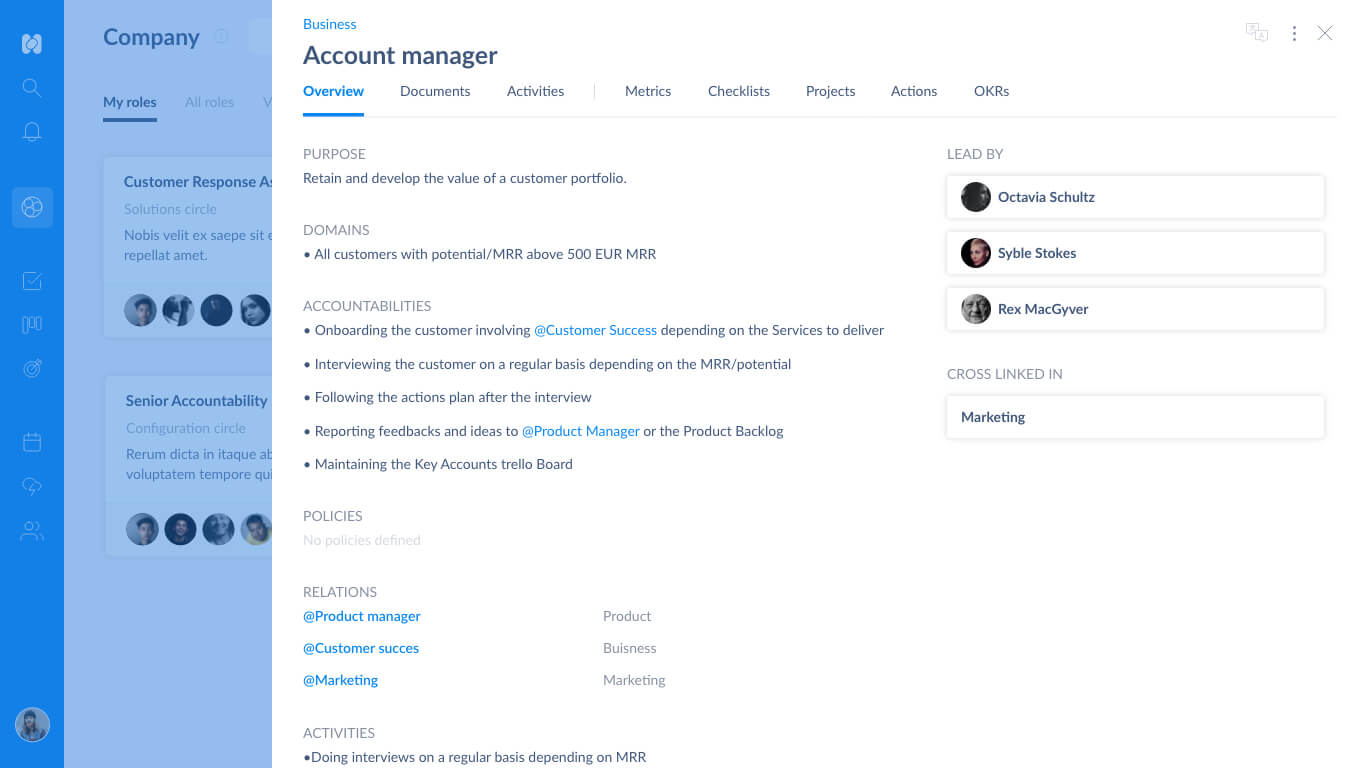This screenshot has width=1366, height=768.
Task: Open the target goals sidebar icon
Action: coord(32,369)
